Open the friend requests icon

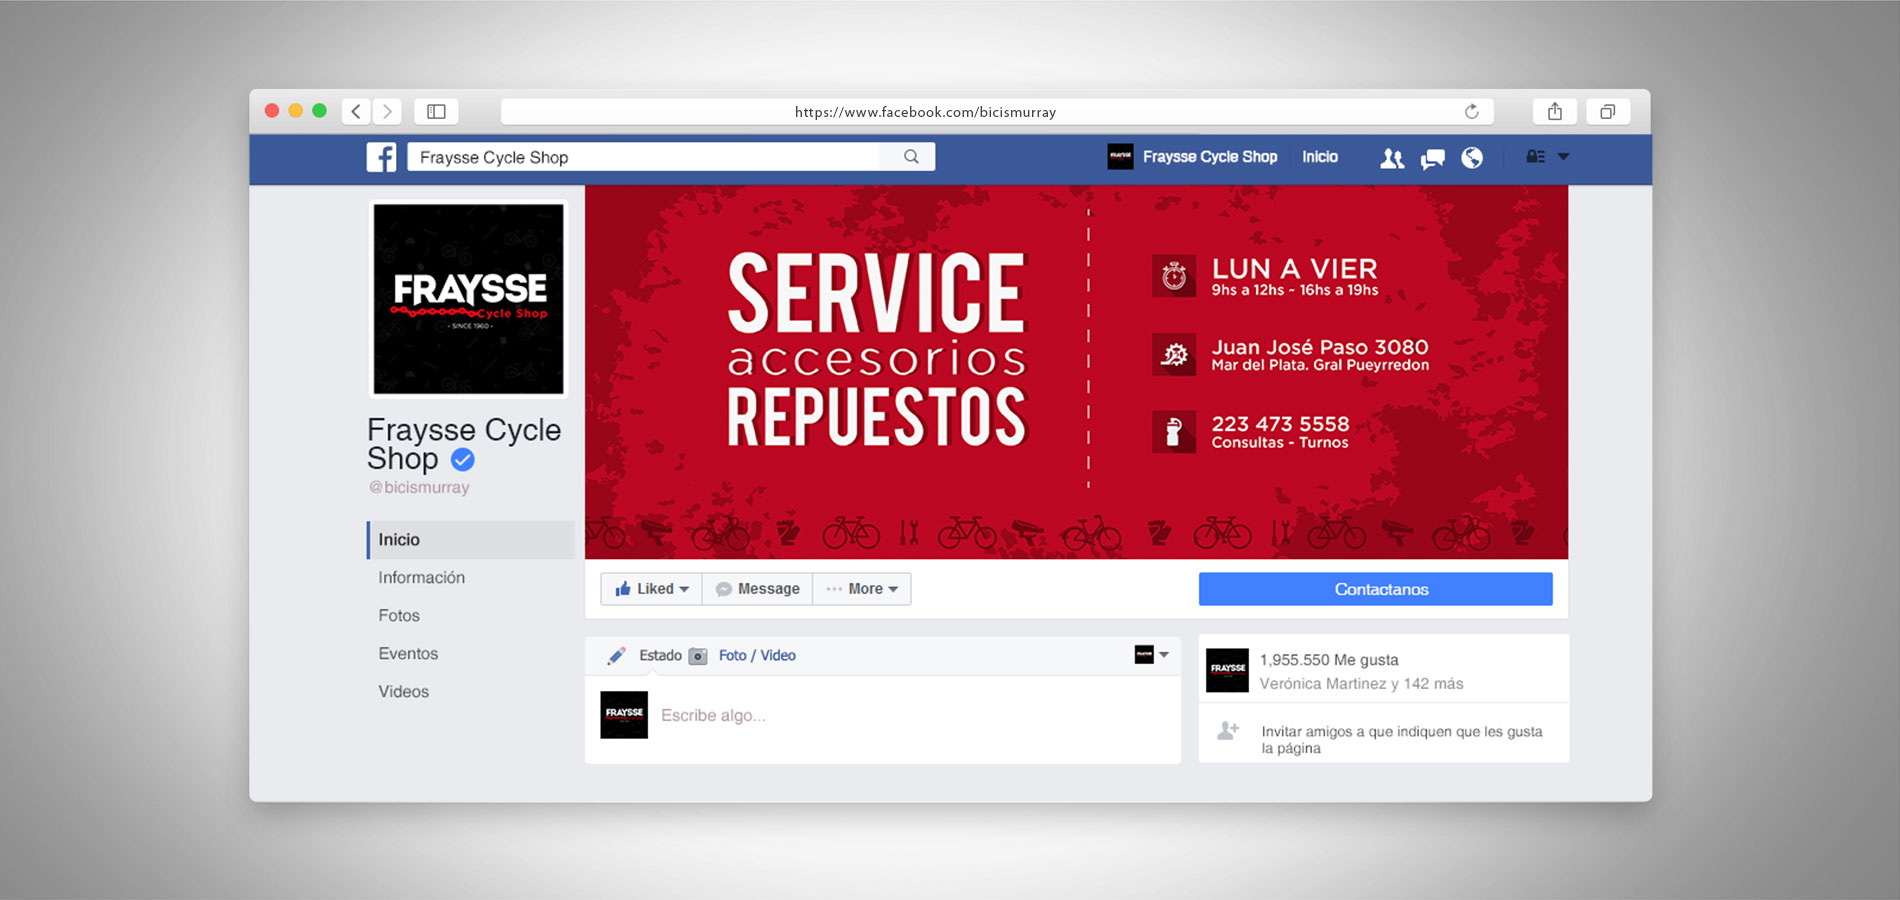pyautogui.click(x=1392, y=157)
